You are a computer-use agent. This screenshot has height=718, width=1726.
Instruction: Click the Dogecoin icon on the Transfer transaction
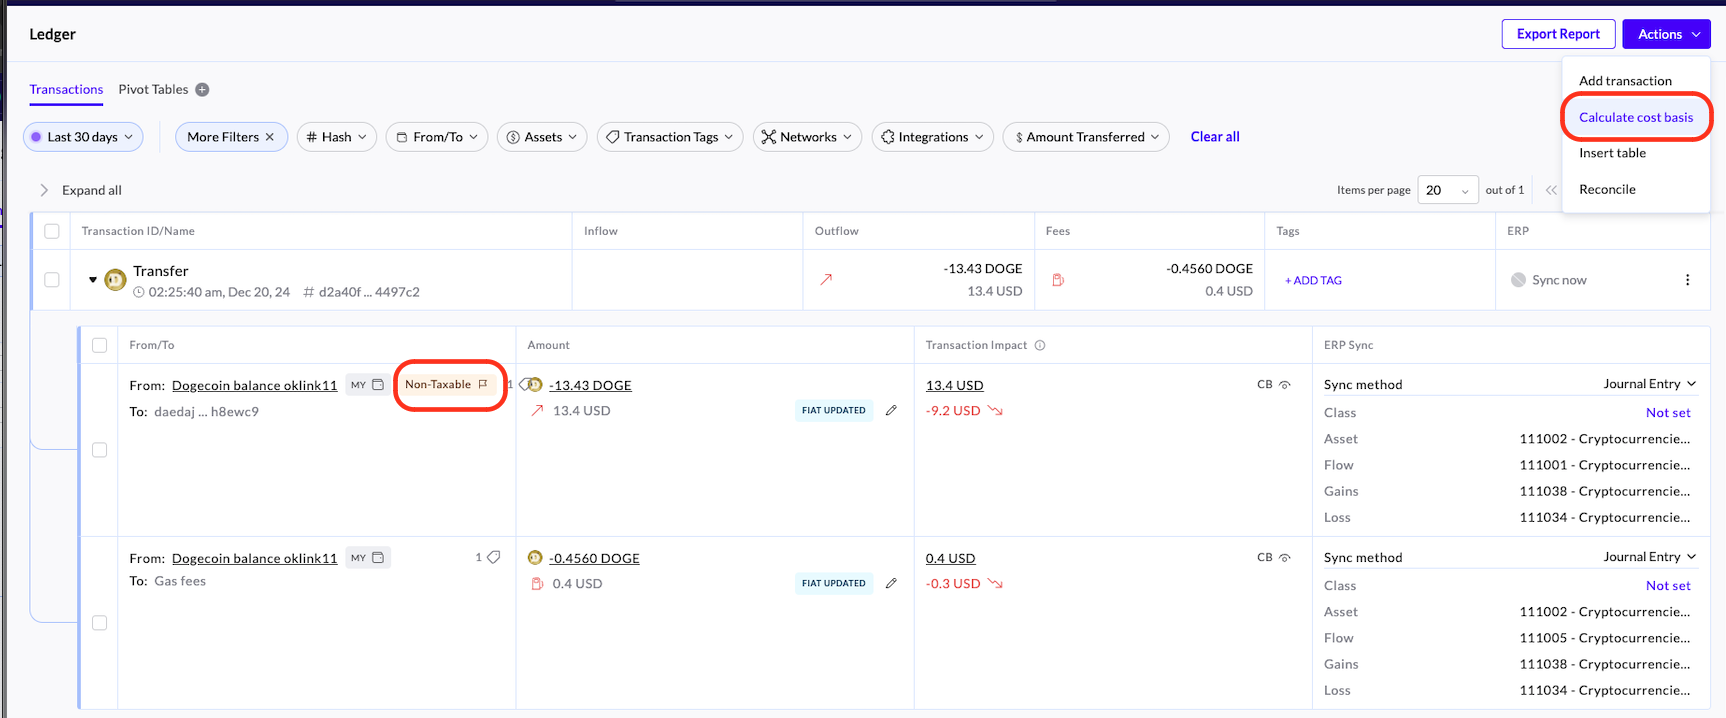click(115, 280)
